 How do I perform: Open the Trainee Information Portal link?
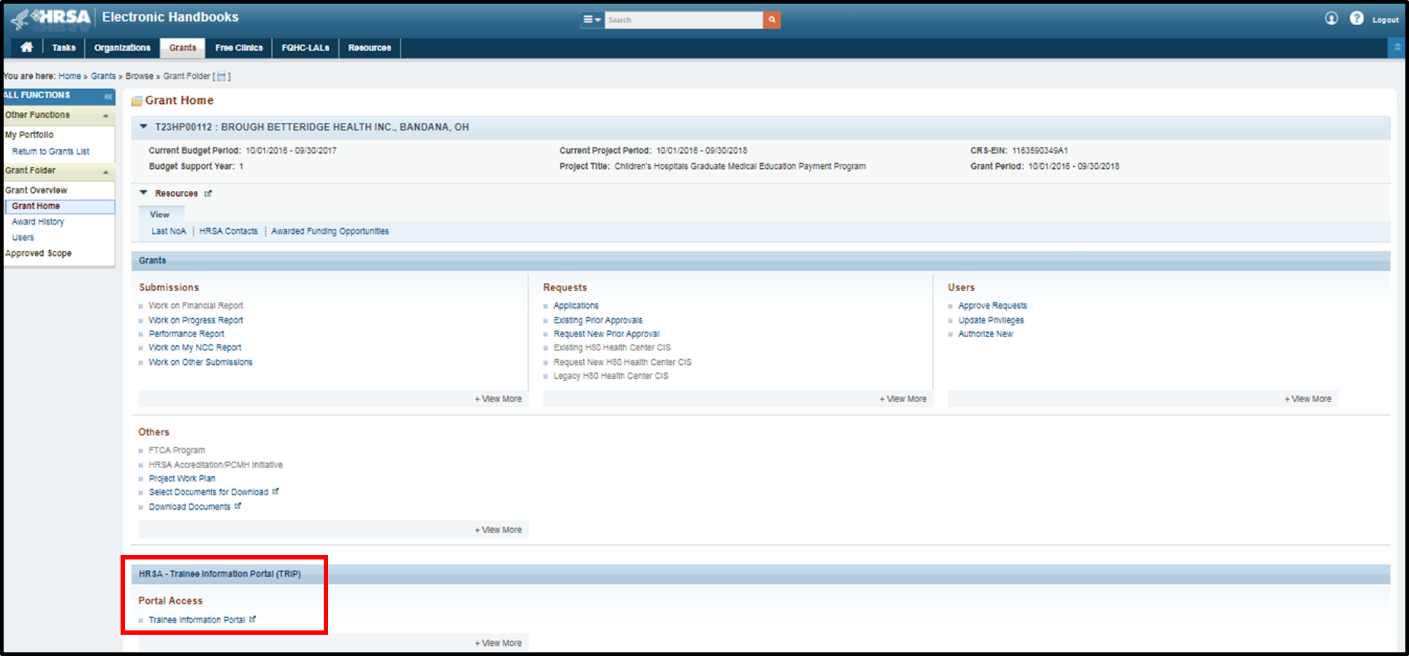197,620
